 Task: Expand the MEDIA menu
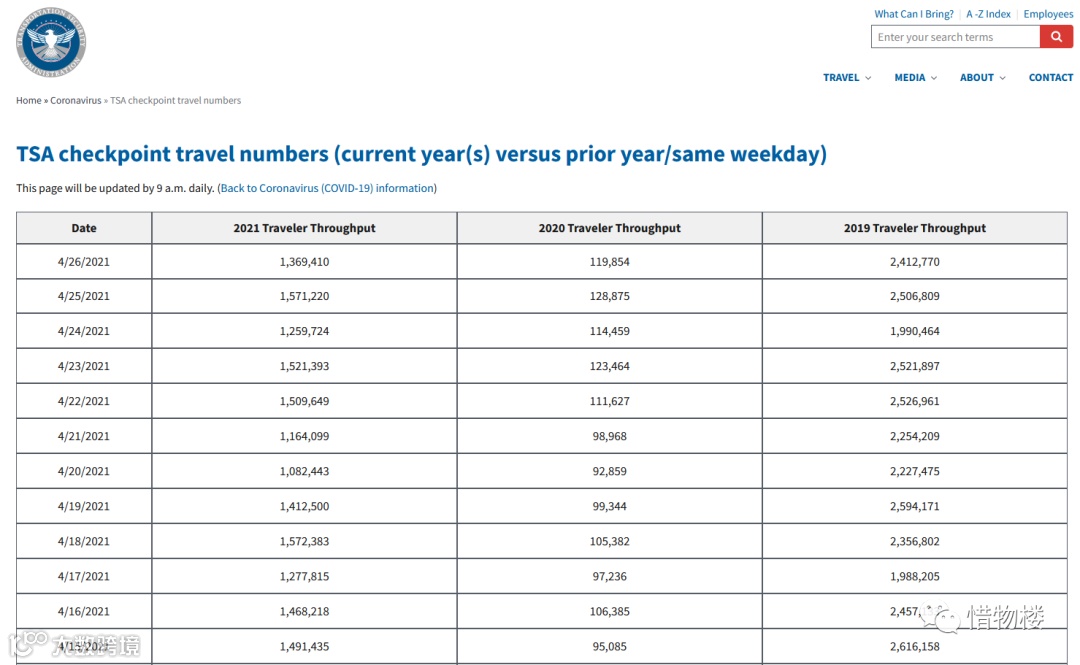pyautogui.click(x=915, y=77)
